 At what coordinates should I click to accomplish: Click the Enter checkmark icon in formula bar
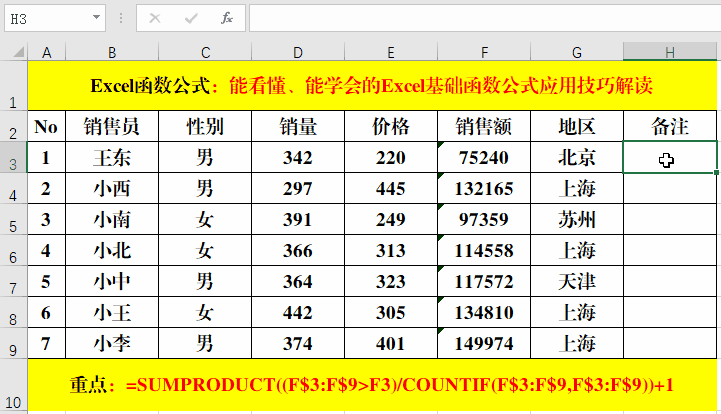191,18
